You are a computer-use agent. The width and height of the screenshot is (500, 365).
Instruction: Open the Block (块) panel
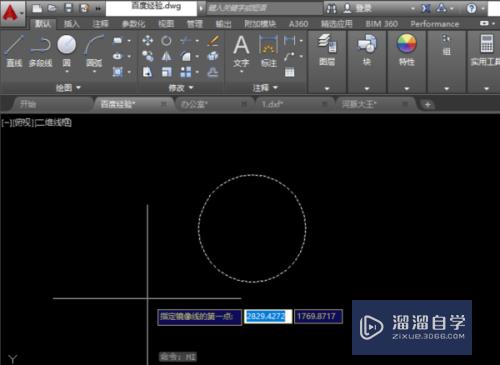[x=367, y=49]
